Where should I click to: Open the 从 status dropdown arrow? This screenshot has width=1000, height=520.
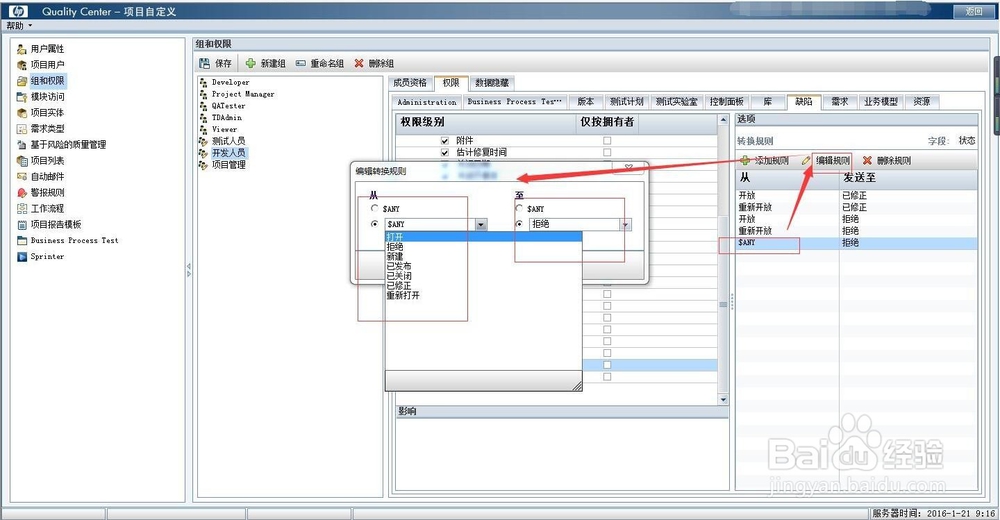pyautogui.click(x=482, y=225)
